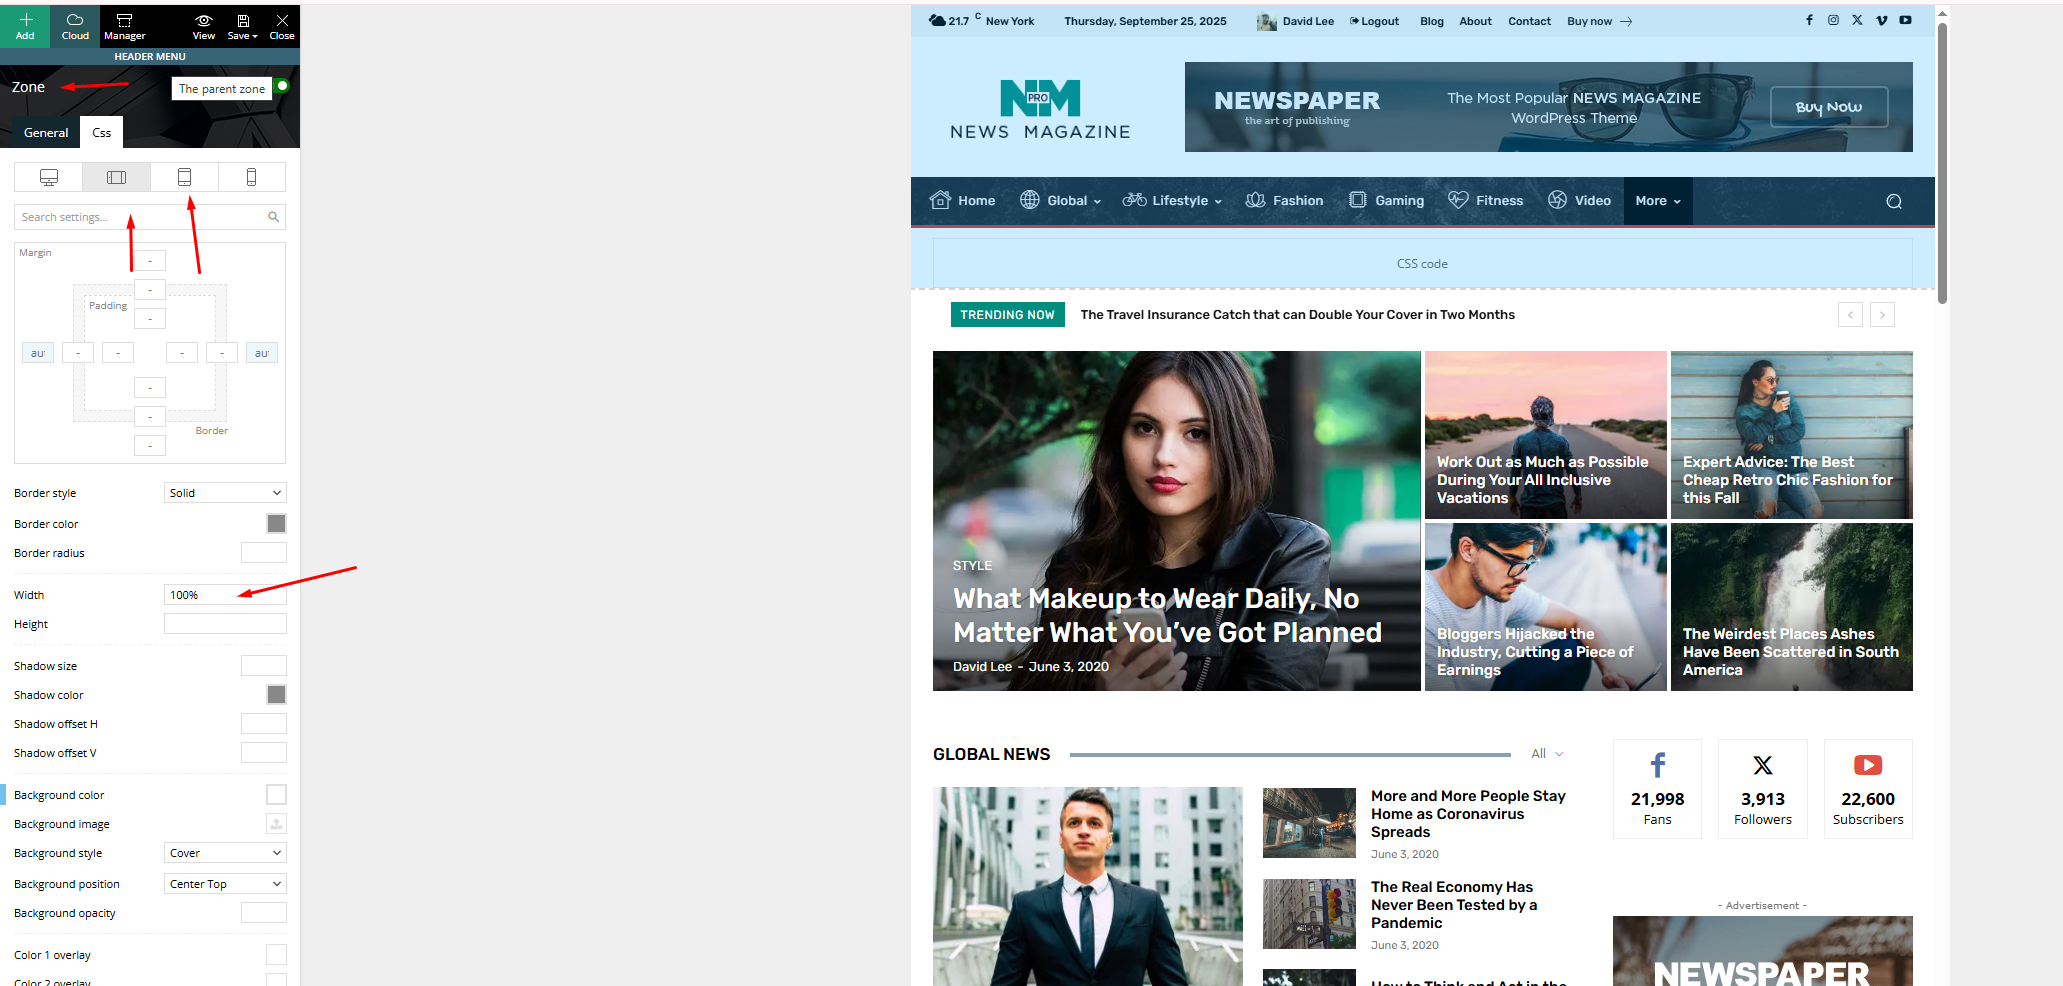Expand the More menu item
This screenshot has width=2063, height=986.
tap(1658, 201)
